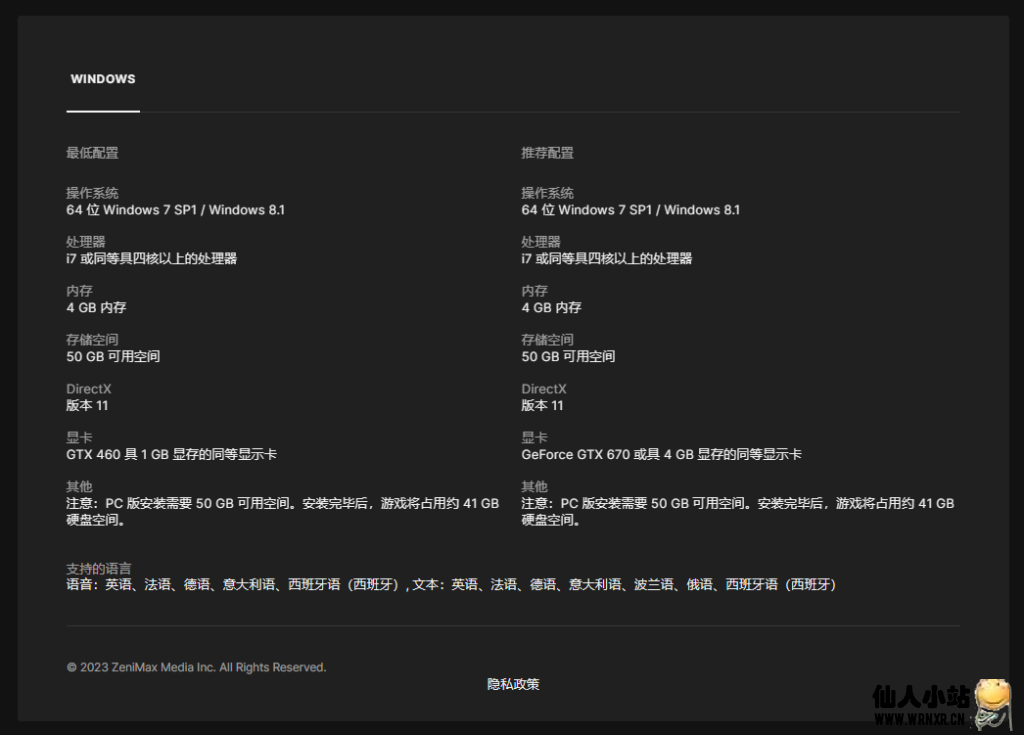Click 50 GB 可用空间 value under 推荐配置
This screenshot has height=735, width=1024.
[568, 357]
